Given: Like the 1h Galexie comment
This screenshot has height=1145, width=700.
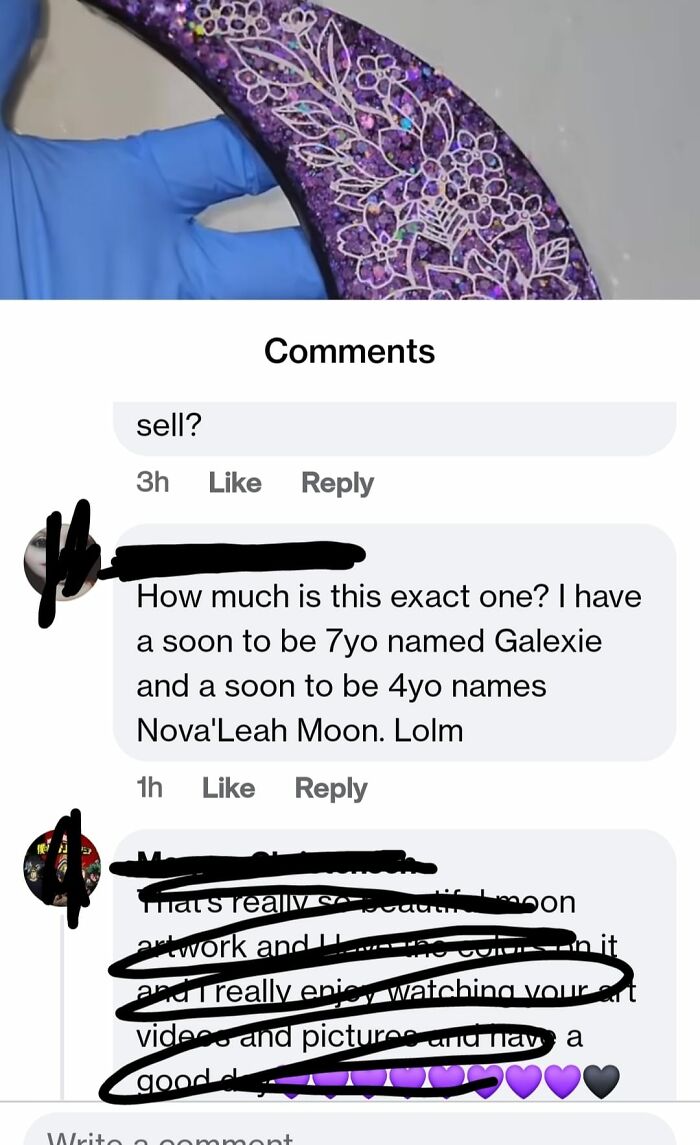Looking at the screenshot, I should [228, 788].
